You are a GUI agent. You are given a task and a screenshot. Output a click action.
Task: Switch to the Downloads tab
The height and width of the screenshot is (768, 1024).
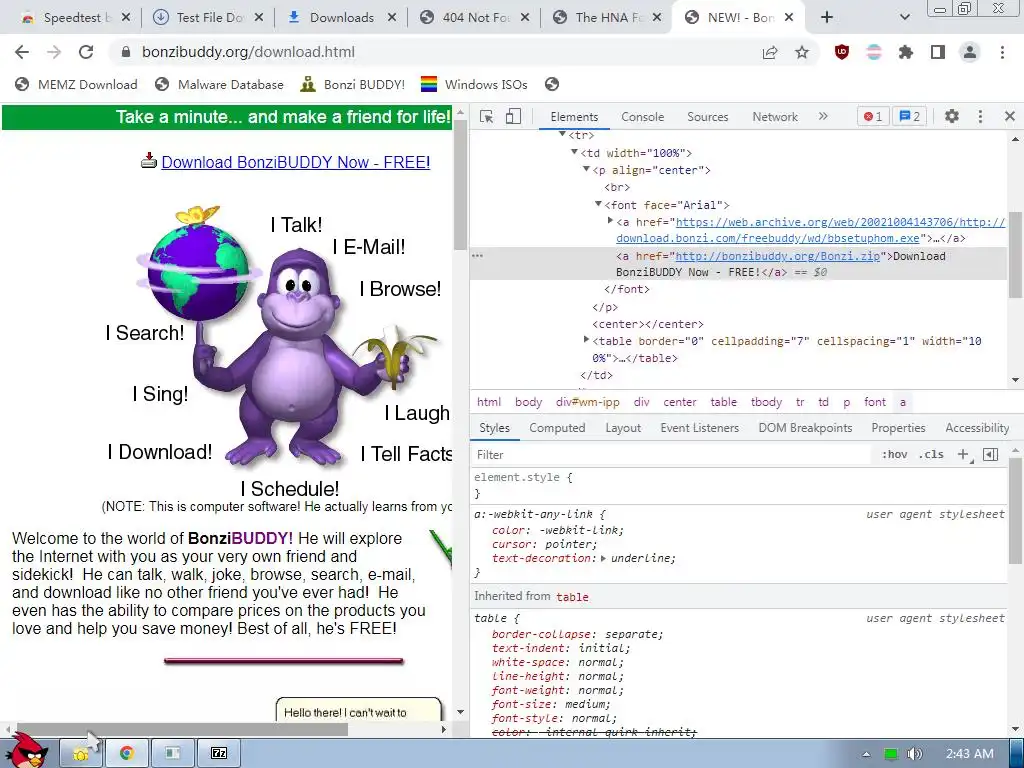tap(340, 18)
